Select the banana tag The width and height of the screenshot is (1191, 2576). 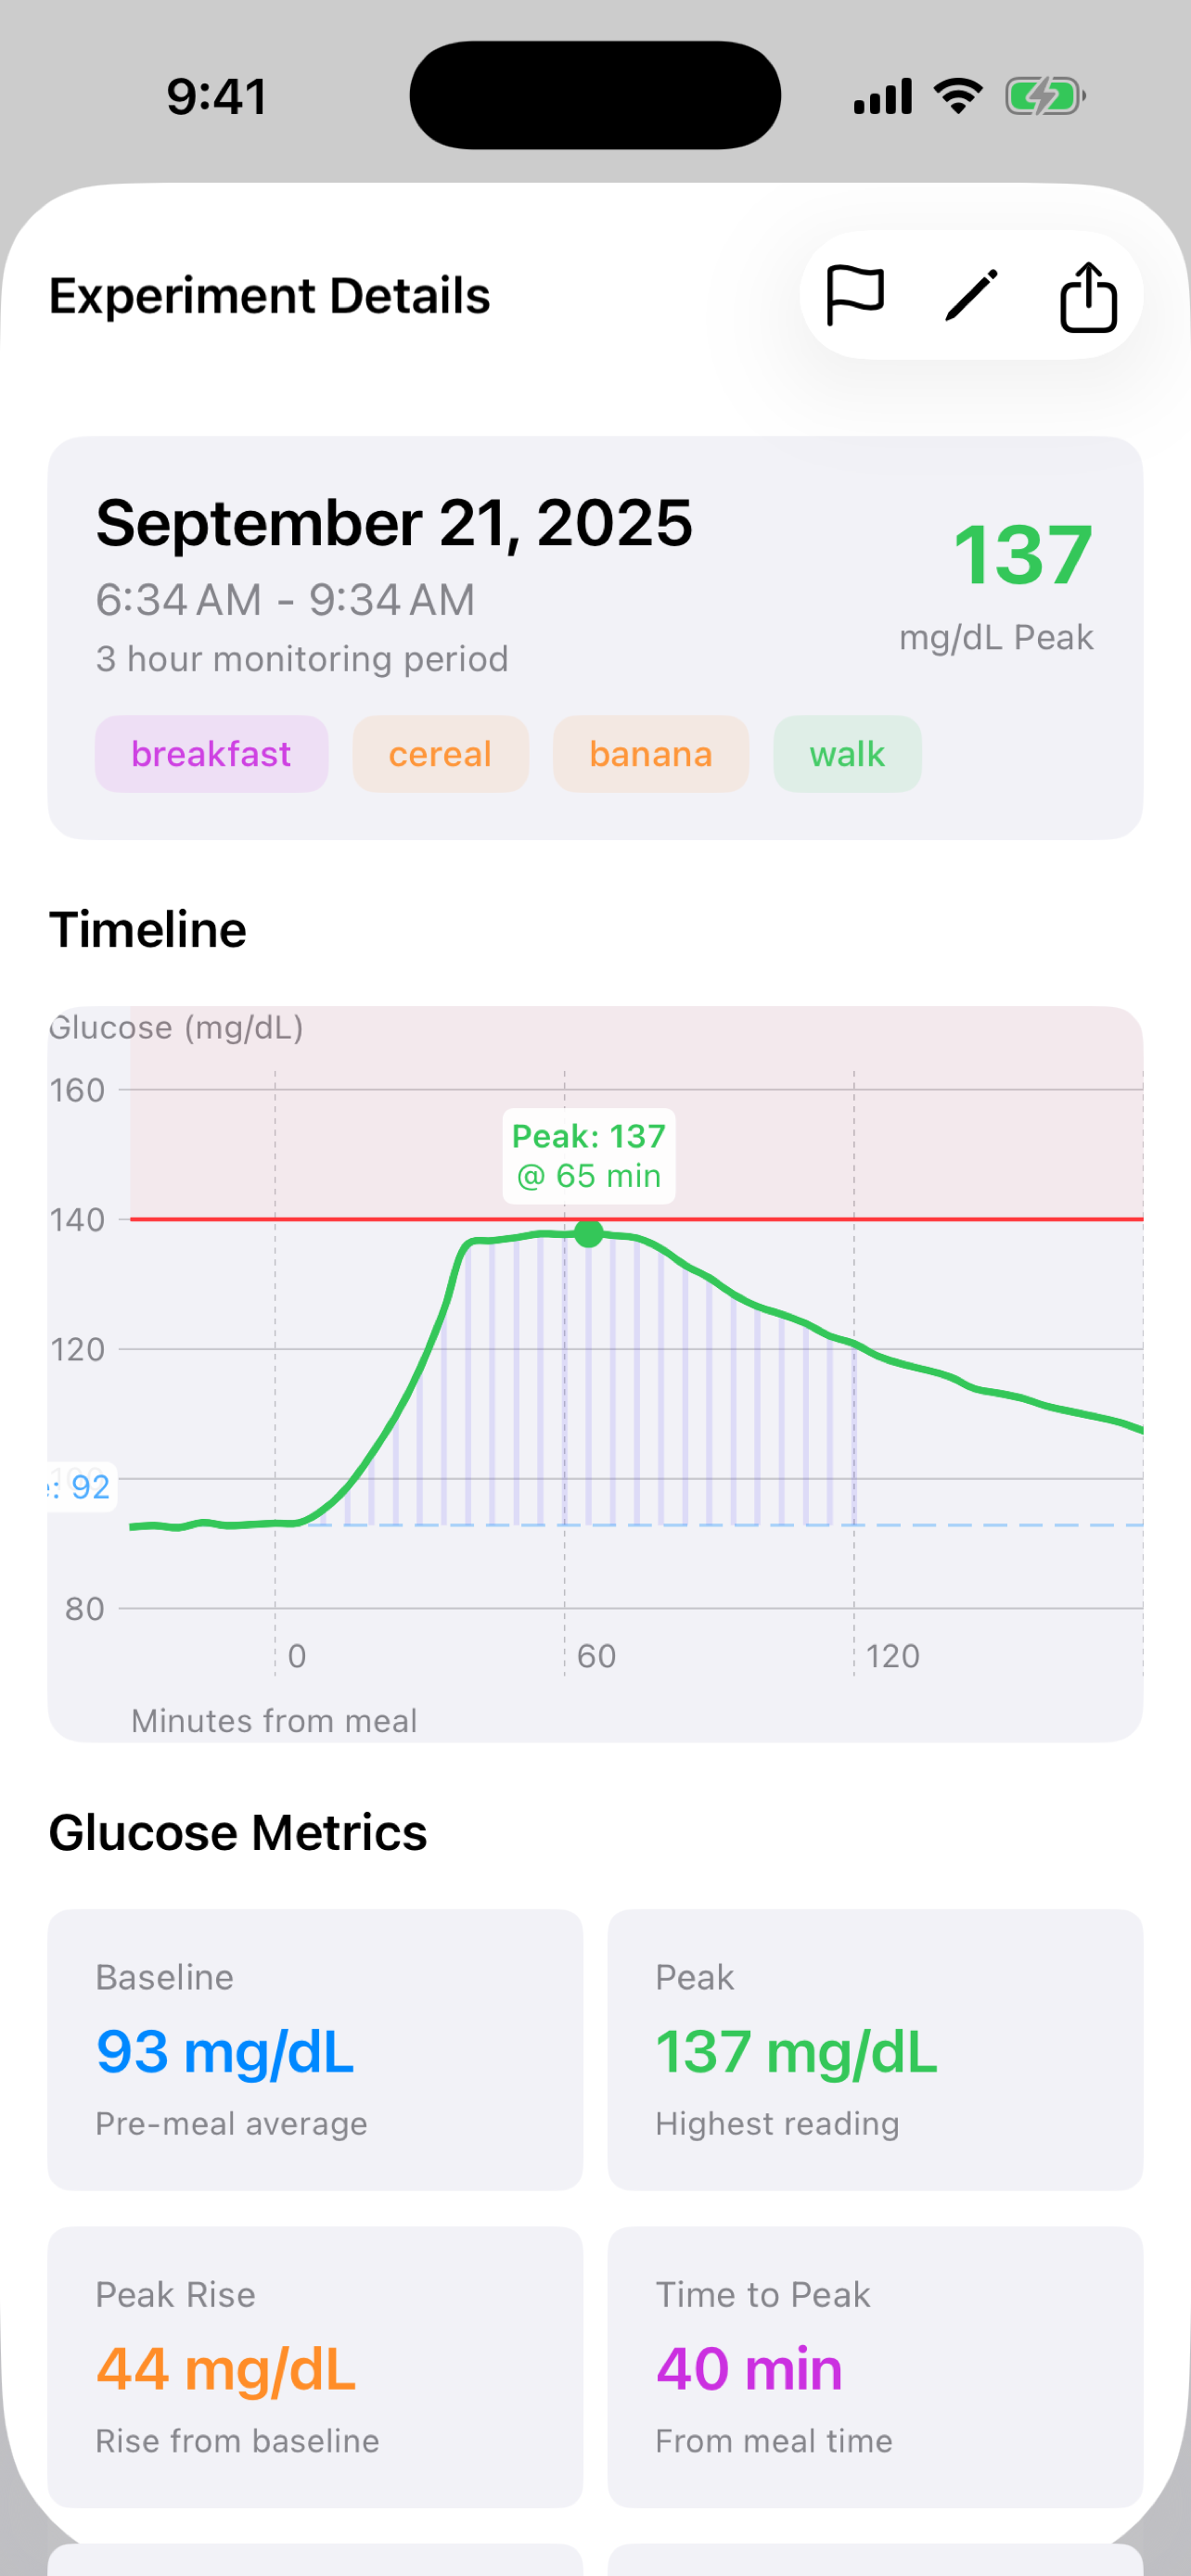point(650,754)
